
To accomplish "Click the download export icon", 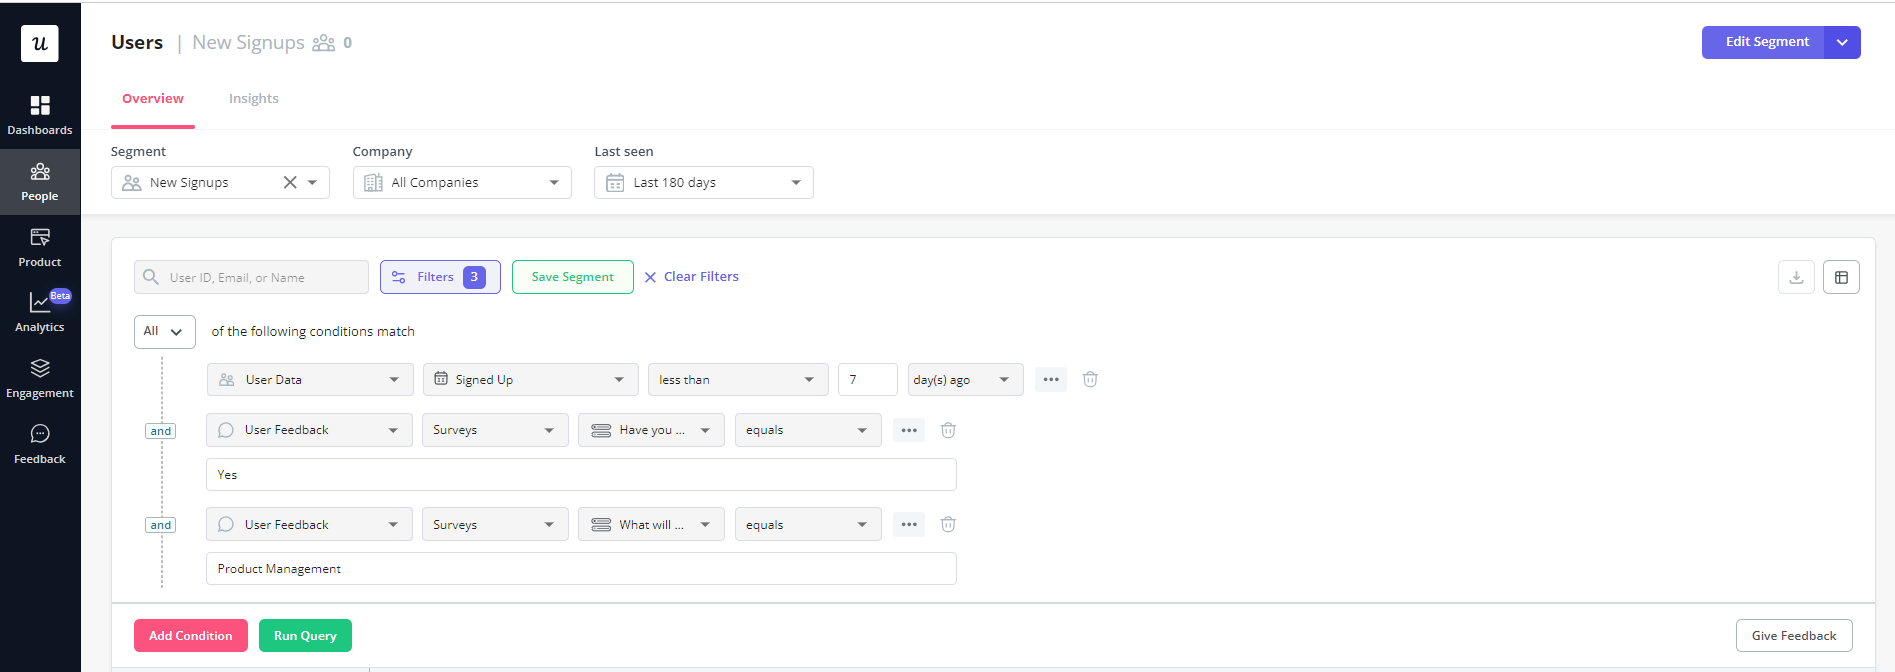I will point(1796,277).
